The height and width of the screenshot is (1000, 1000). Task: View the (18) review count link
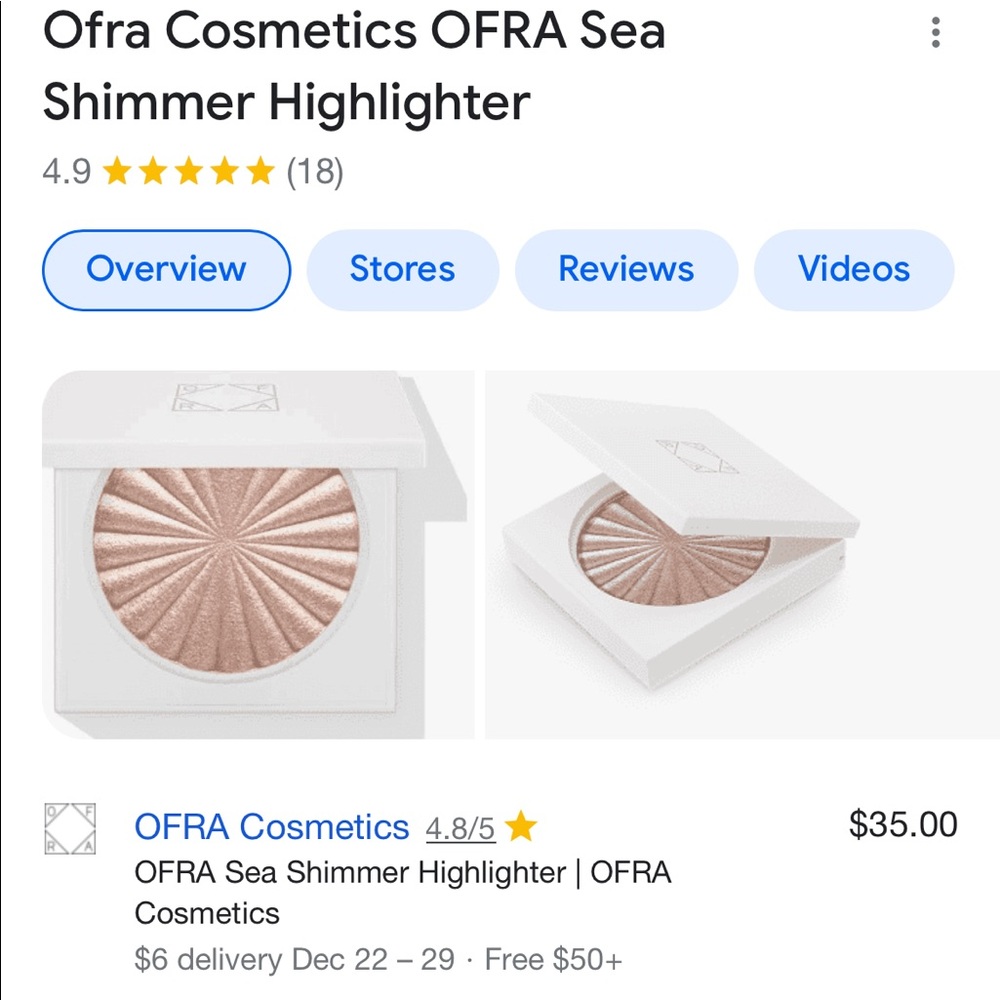pos(314,170)
